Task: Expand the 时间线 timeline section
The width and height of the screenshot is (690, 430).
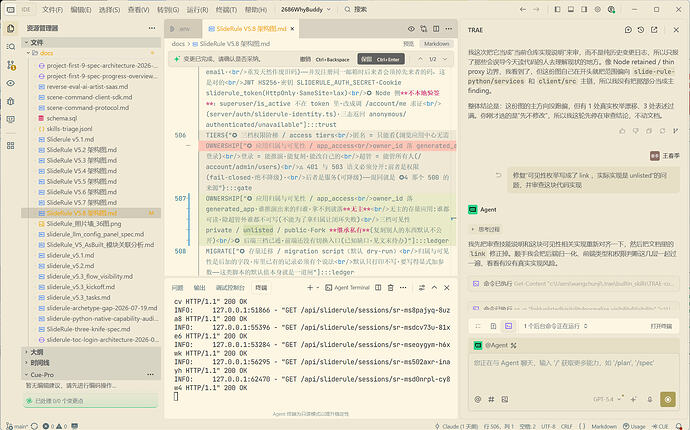Action: [91, 363]
